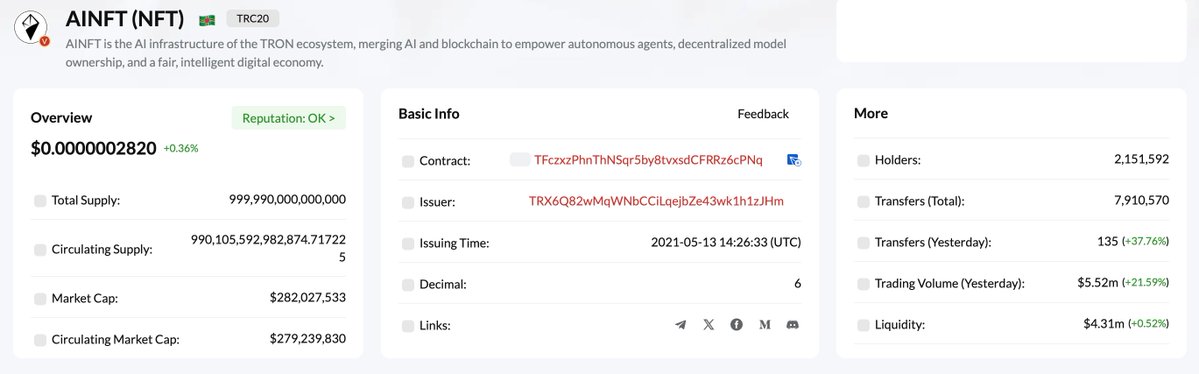Screen dimensions: 1199x374
Task: Click the +21.59% volume change
Action: click(1145, 283)
